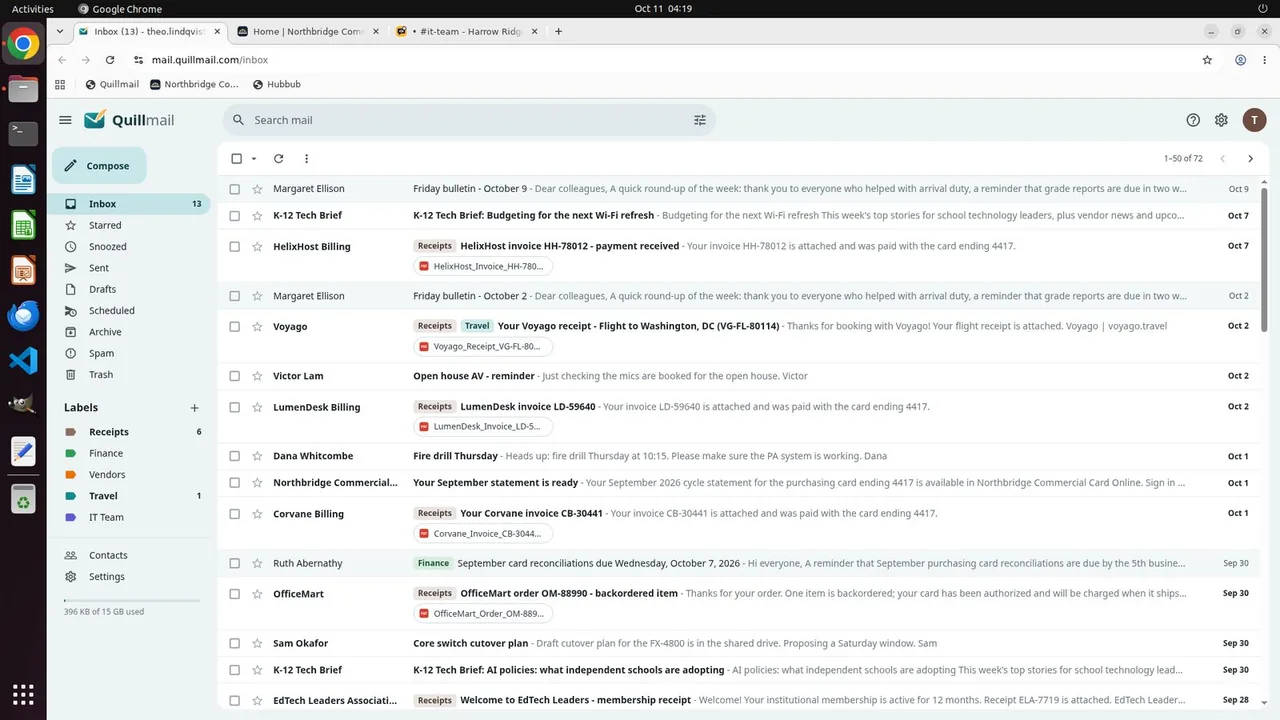Expand the select-all dropdown arrow
The height and width of the screenshot is (720, 1280).
(254, 159)
